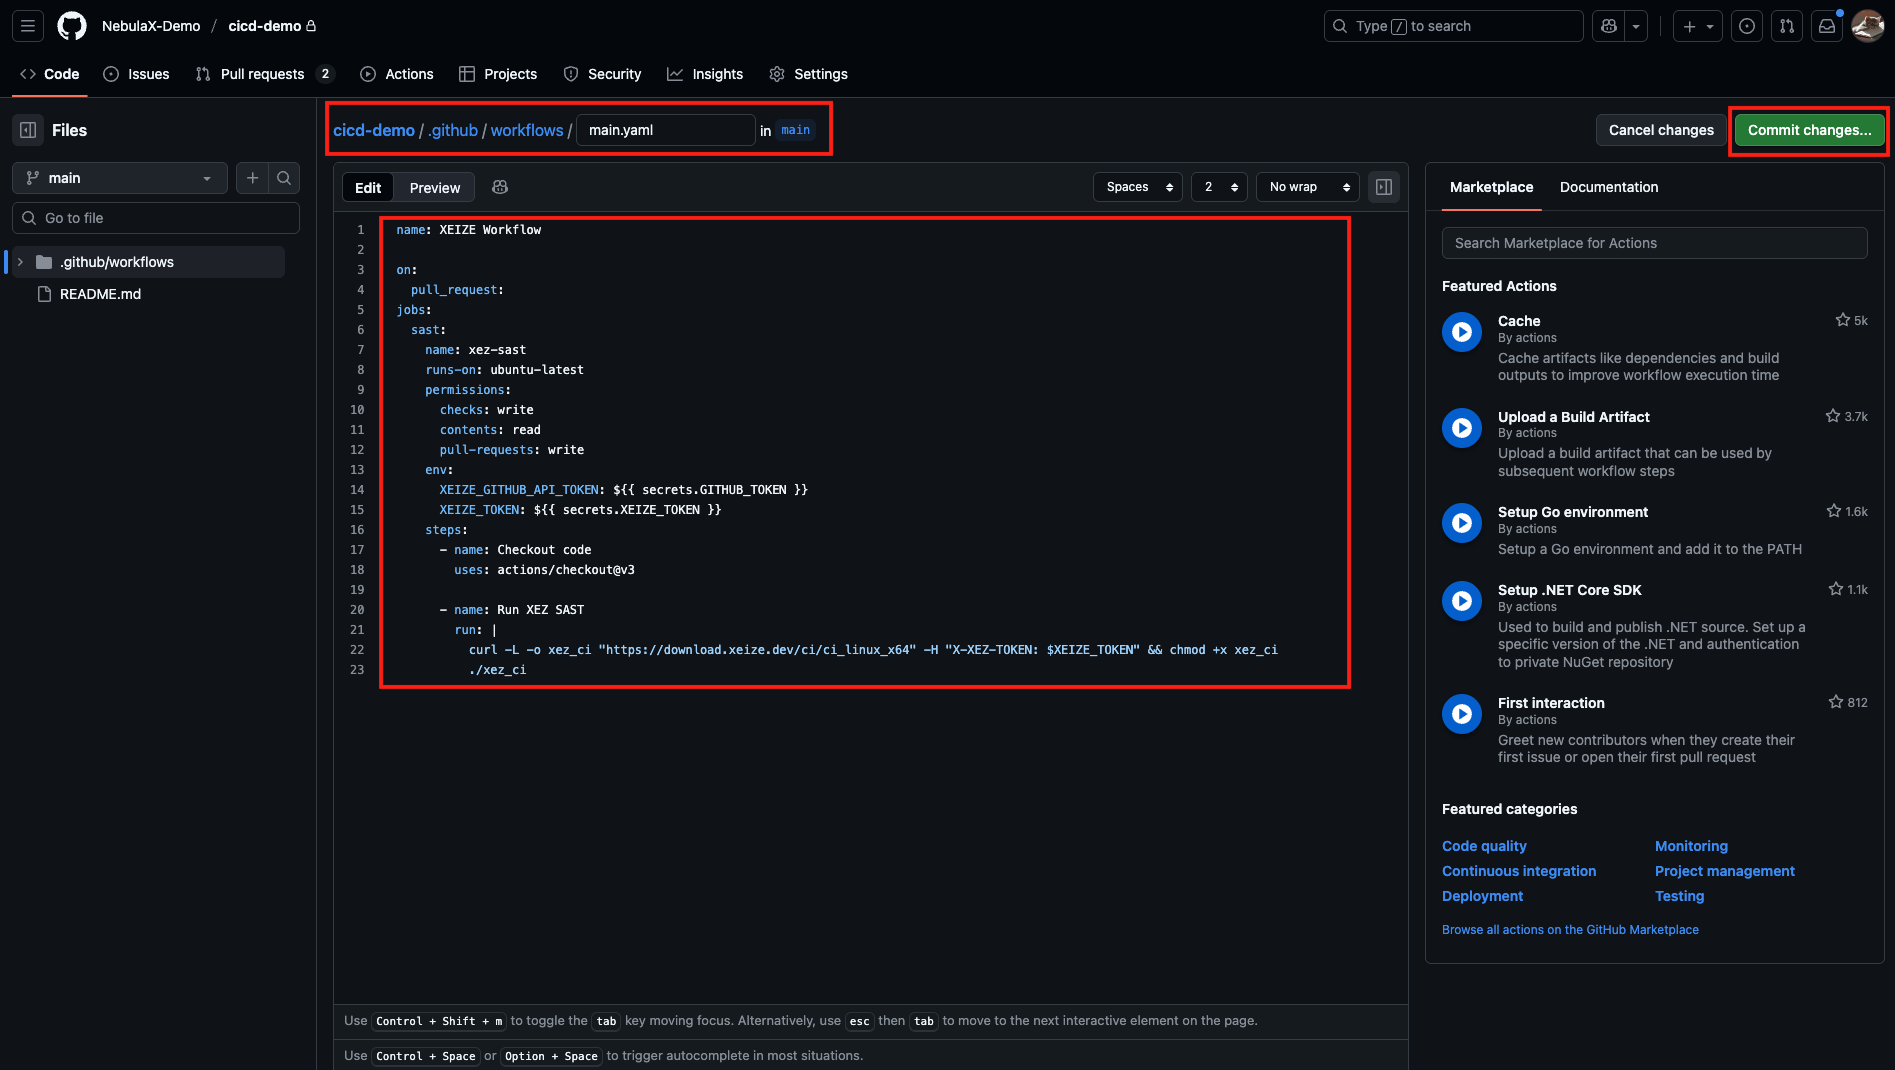The width and height of the screenshot is (1895, 1070).
Task: Click the Search Marketplace for Actions field
Action: tap(1654, 243)
